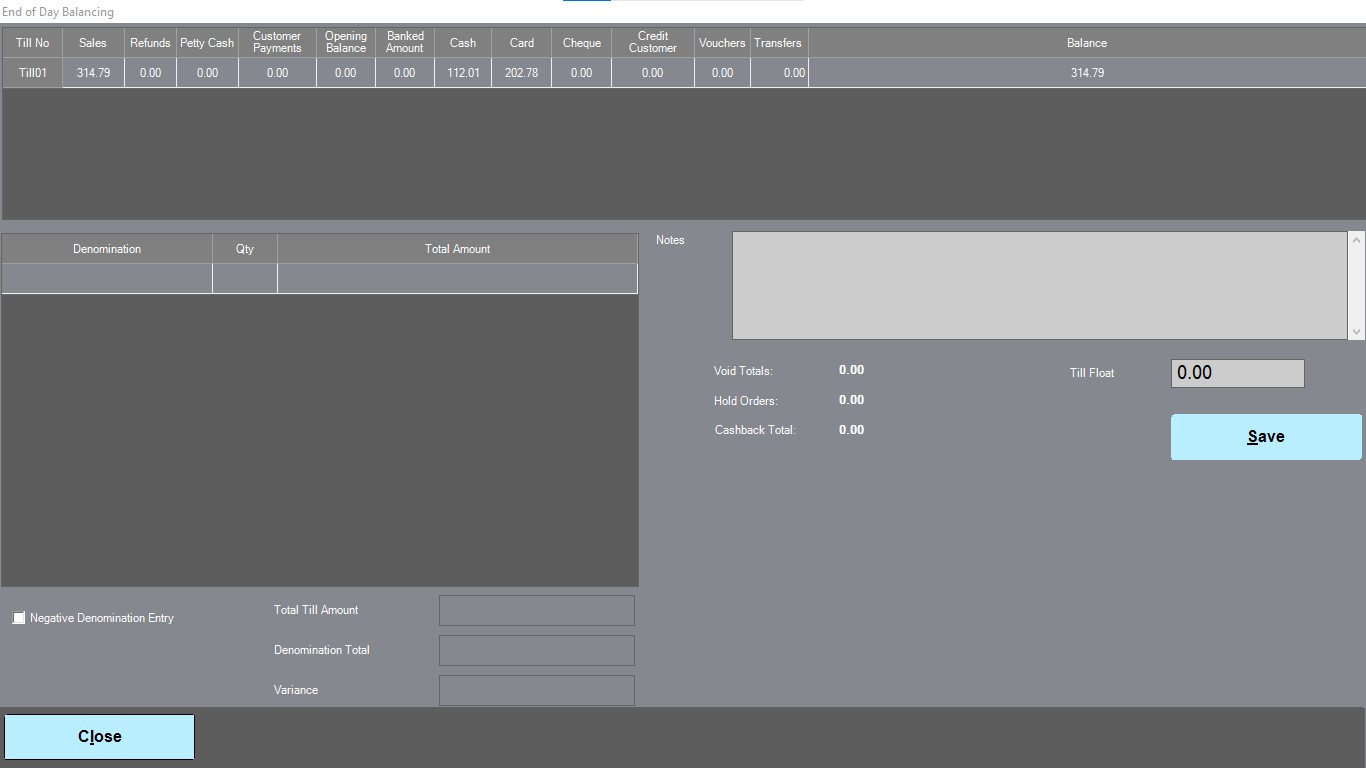Select the Variance field
The image size is (1366, 768).
pyautogui.click(x=536, y=690)
